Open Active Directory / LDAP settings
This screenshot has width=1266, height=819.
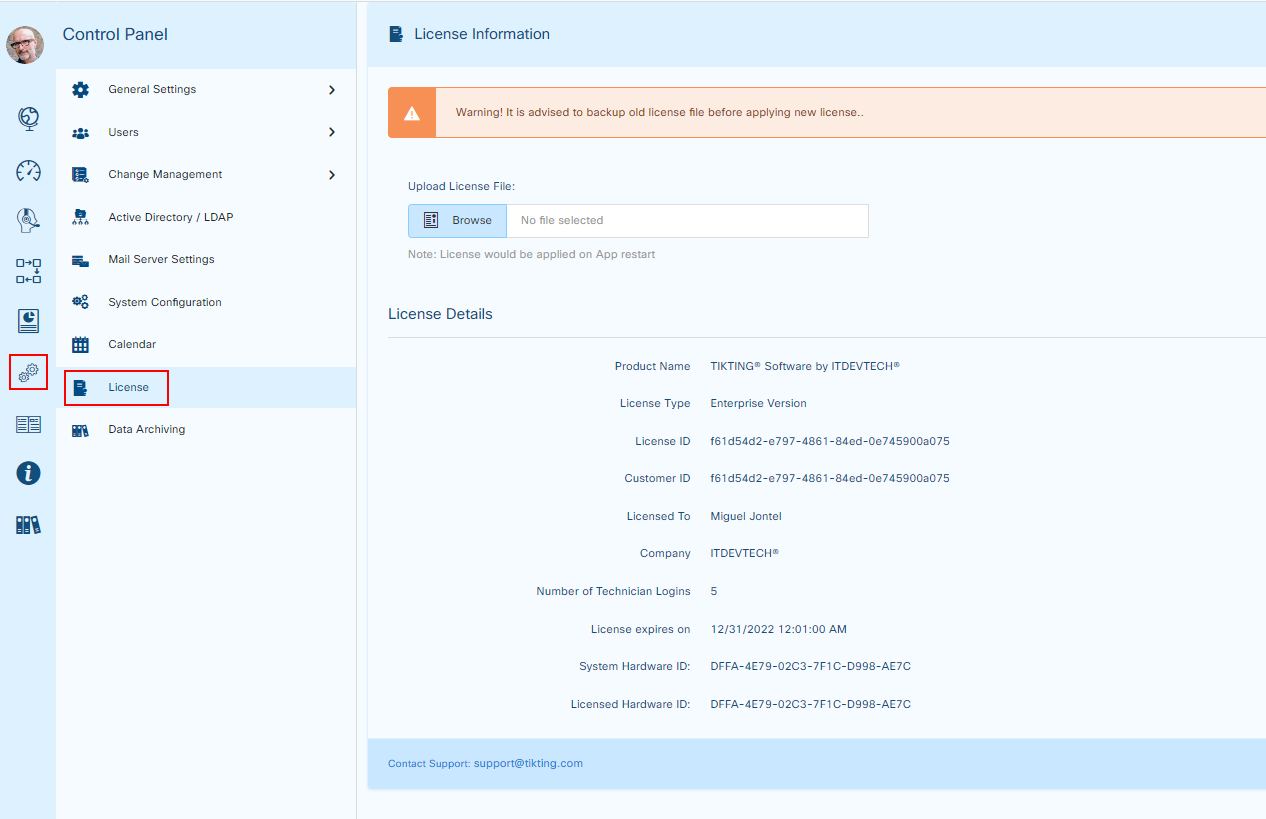click(170, 217)
